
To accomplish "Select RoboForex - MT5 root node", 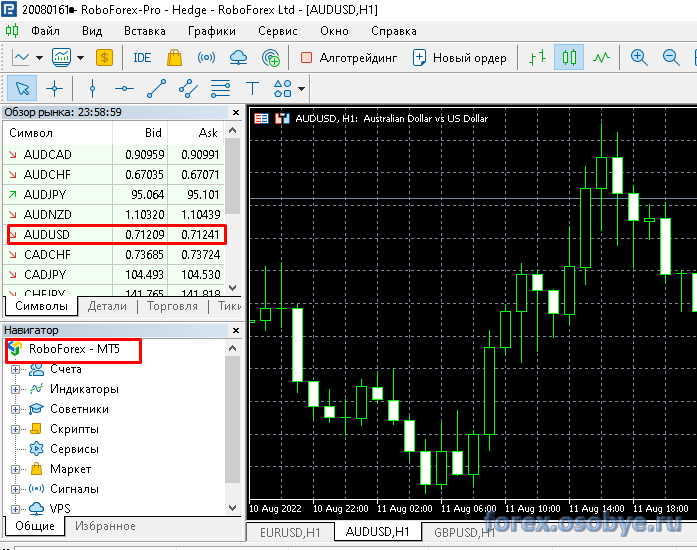I will point(64,349).
